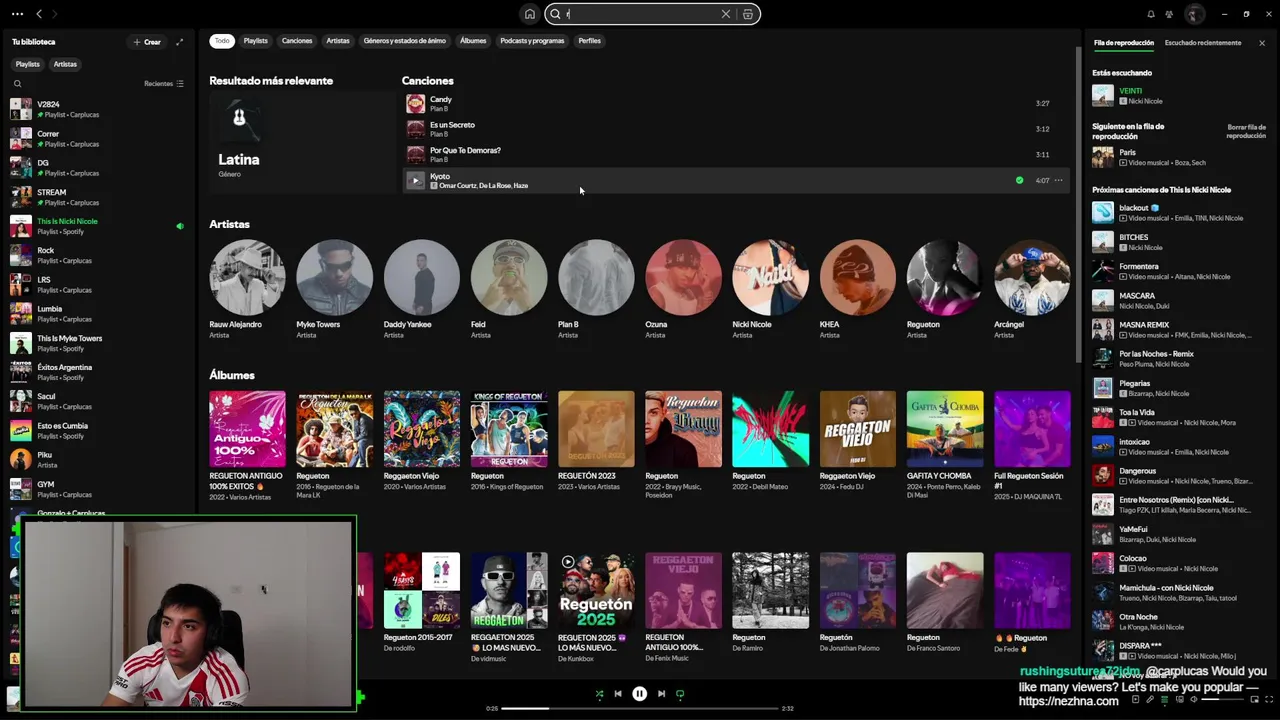The image size is (1280, 720).
Task: Play Formentera from the queue list
Action: (x=1180, y=271)
